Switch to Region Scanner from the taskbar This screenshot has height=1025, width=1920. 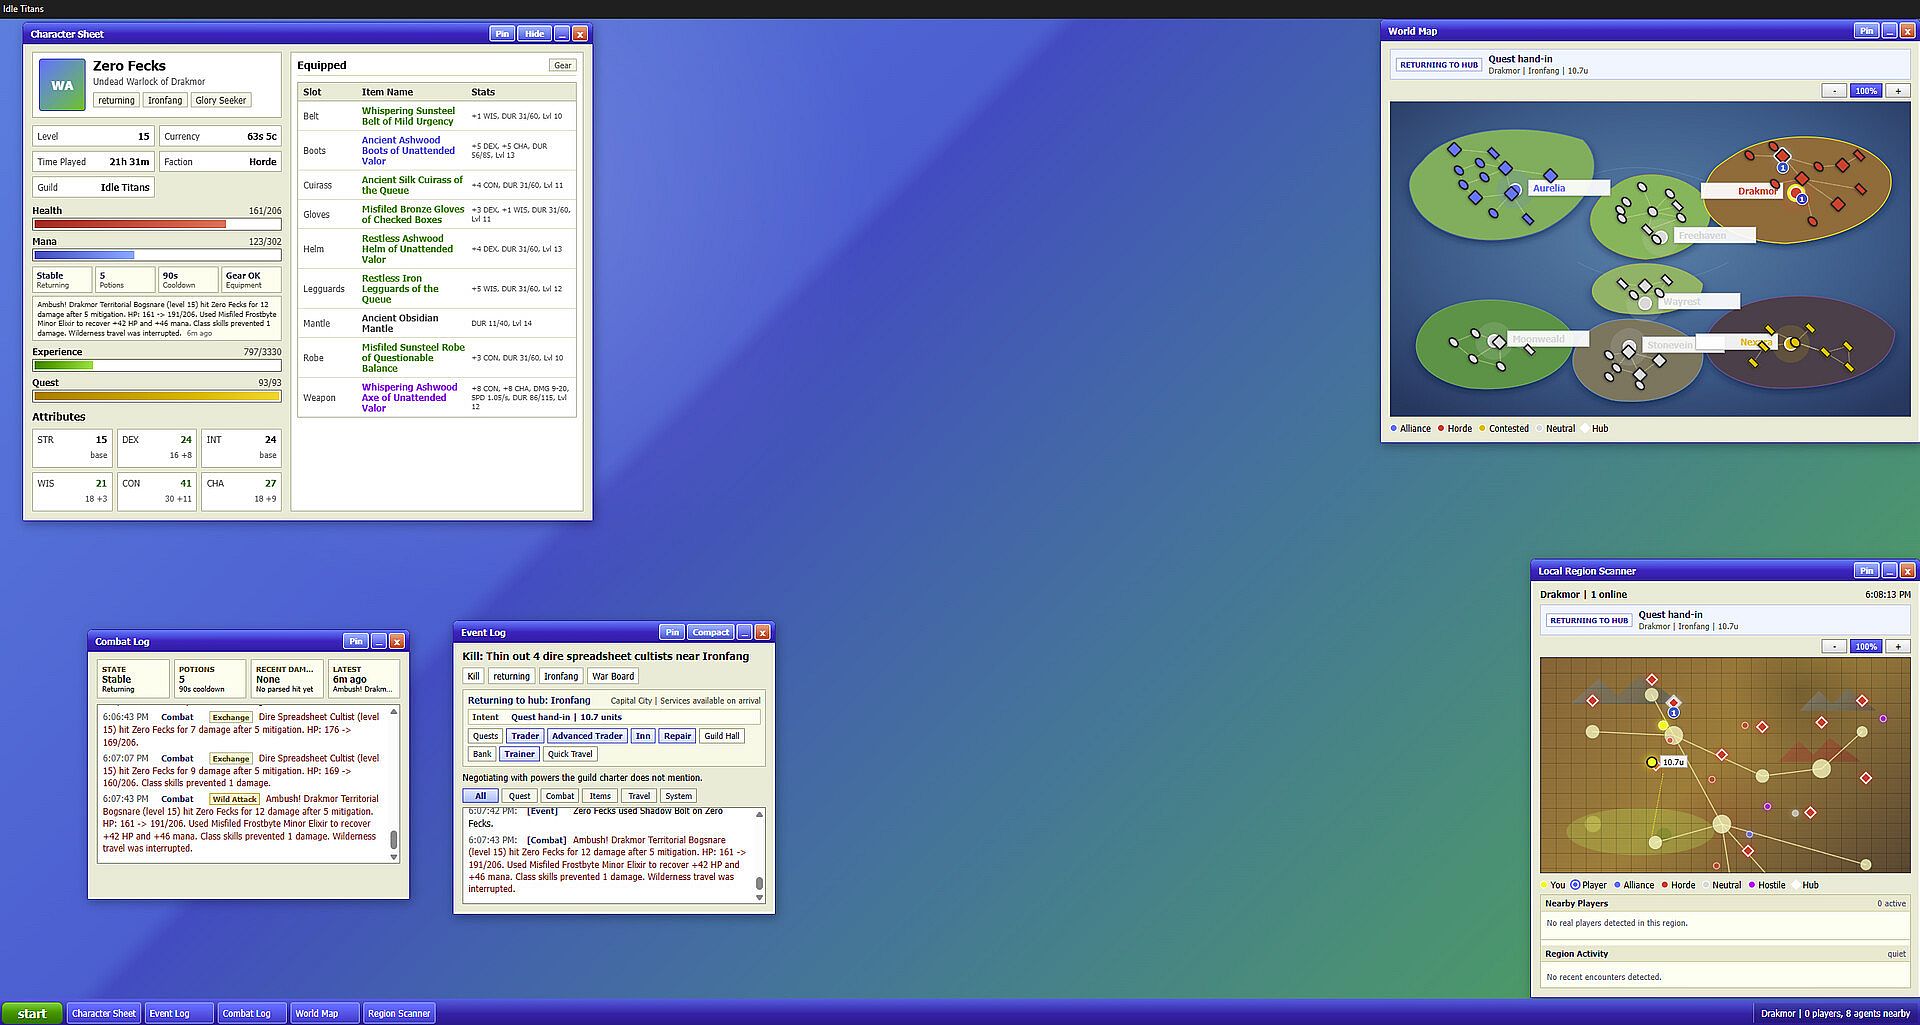(399, 1013)
